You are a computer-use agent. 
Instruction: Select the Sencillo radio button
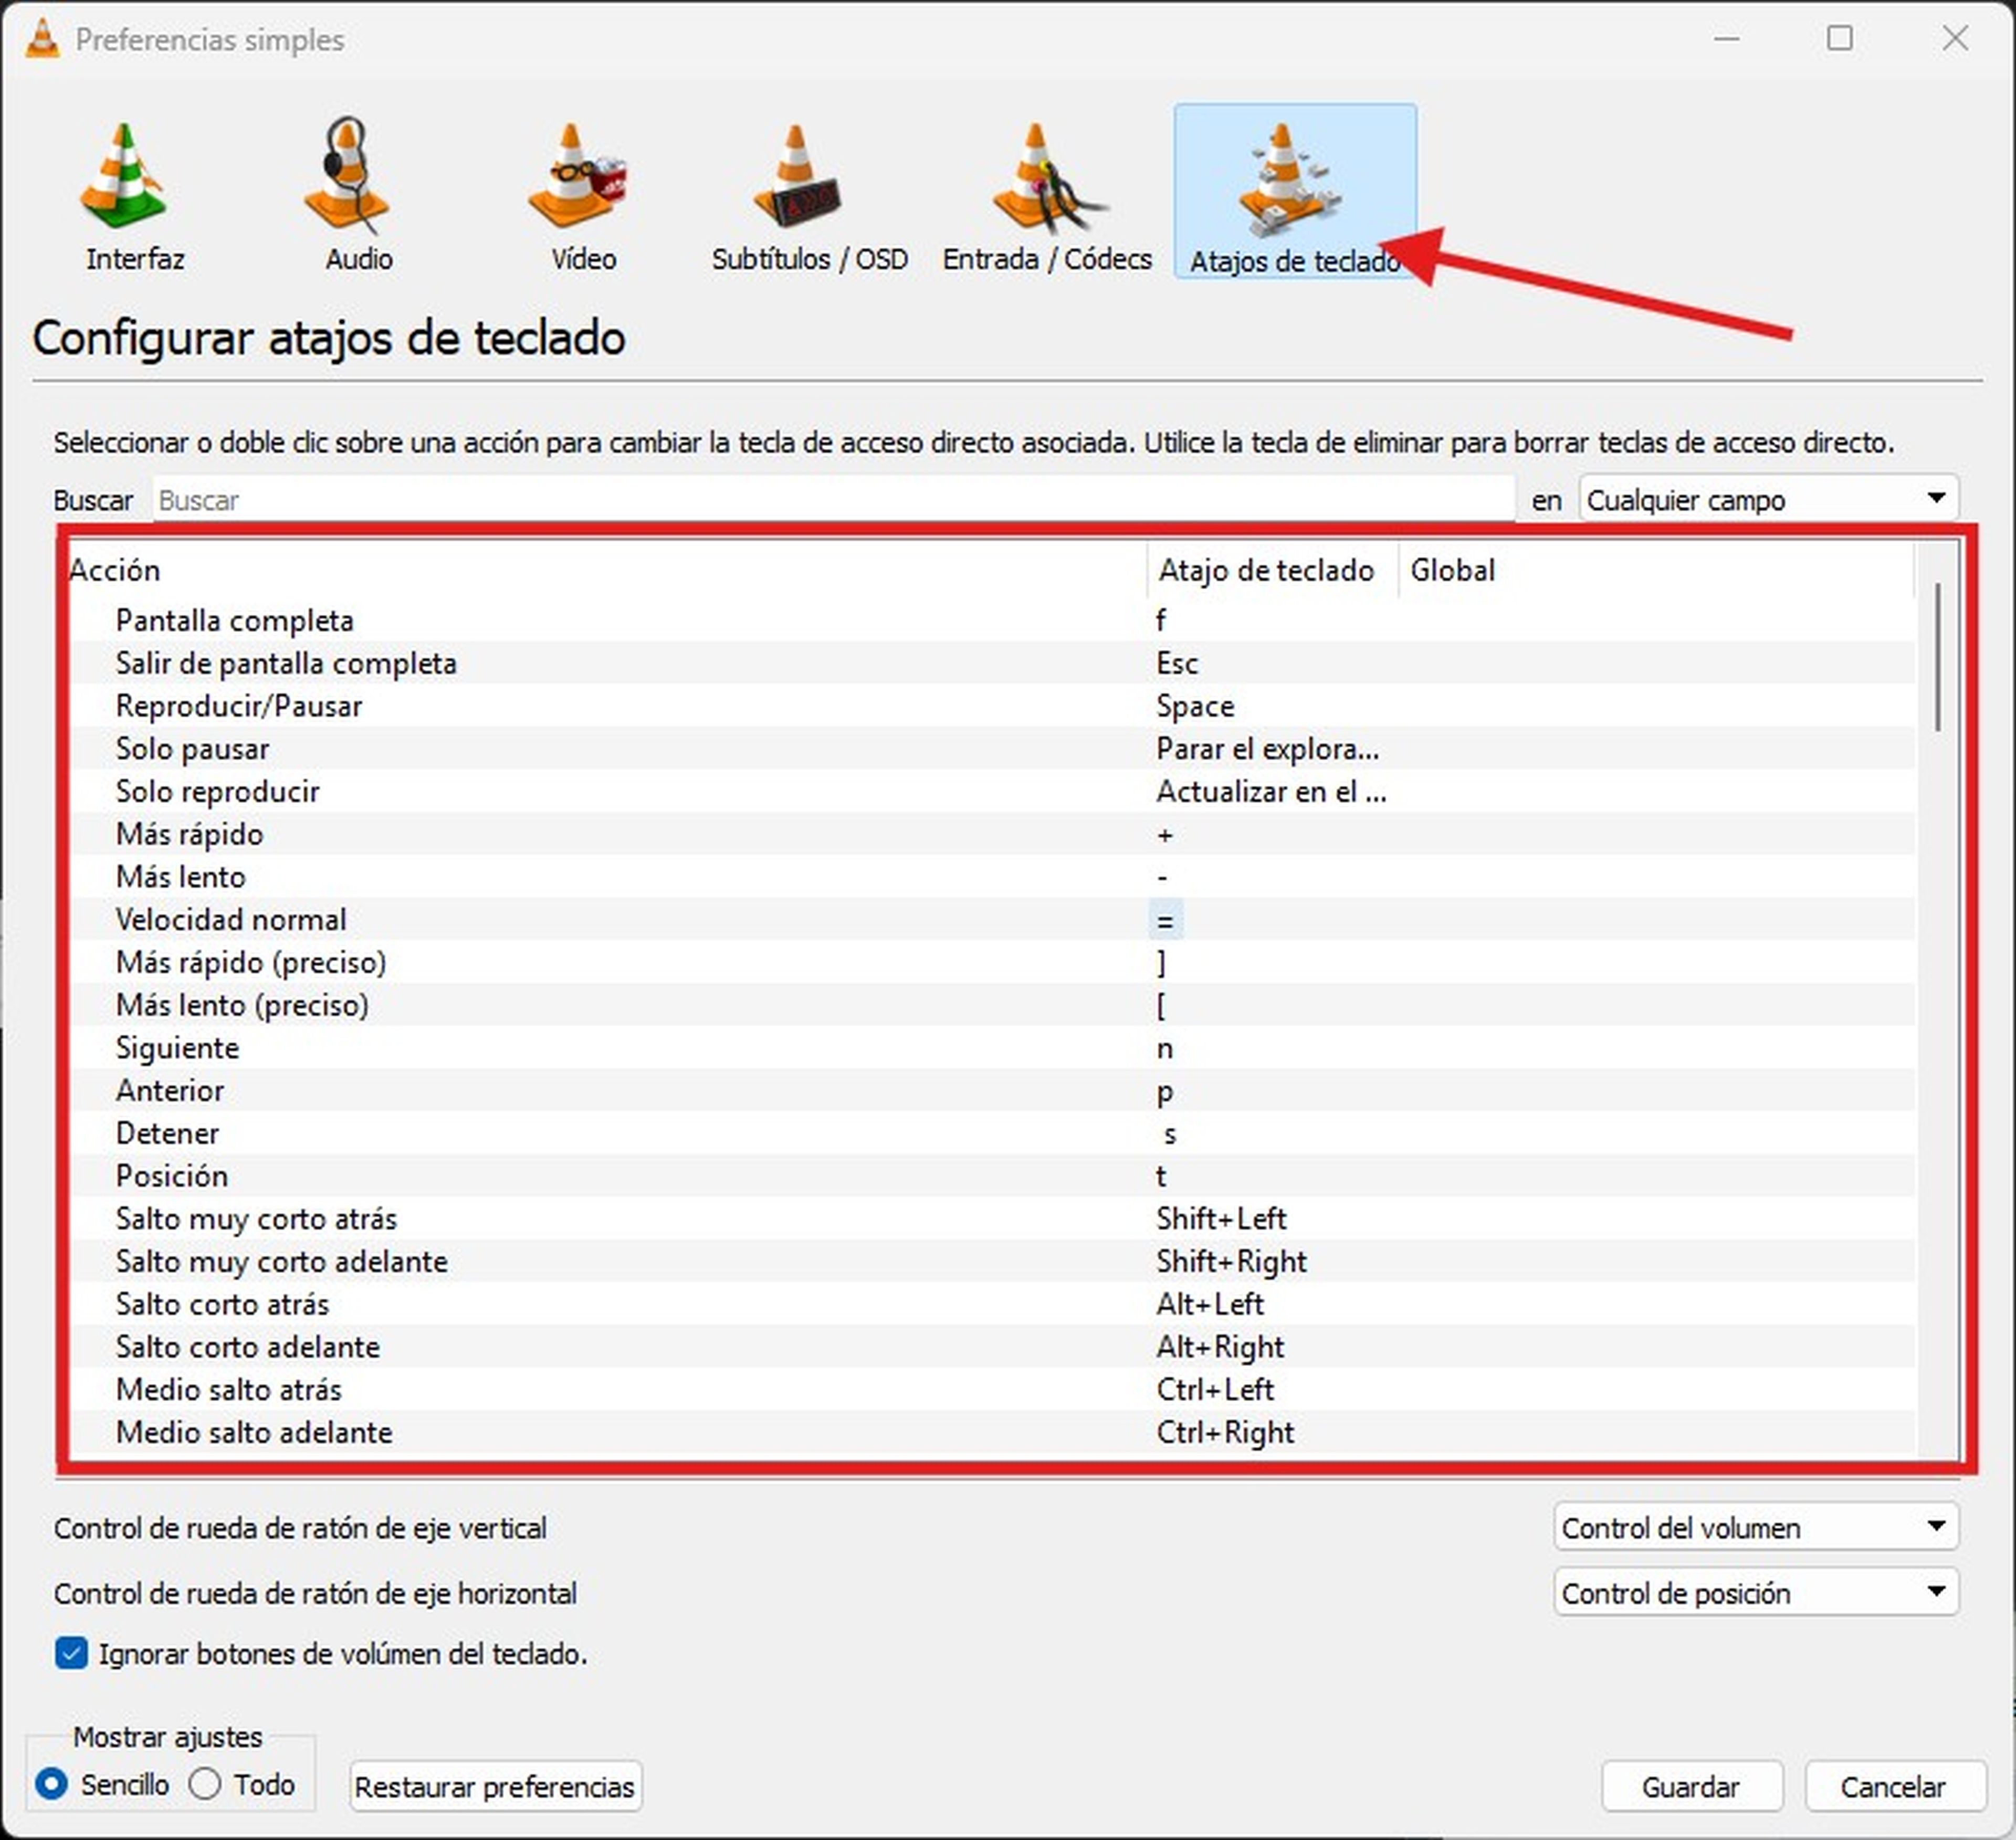(51, 1784)
